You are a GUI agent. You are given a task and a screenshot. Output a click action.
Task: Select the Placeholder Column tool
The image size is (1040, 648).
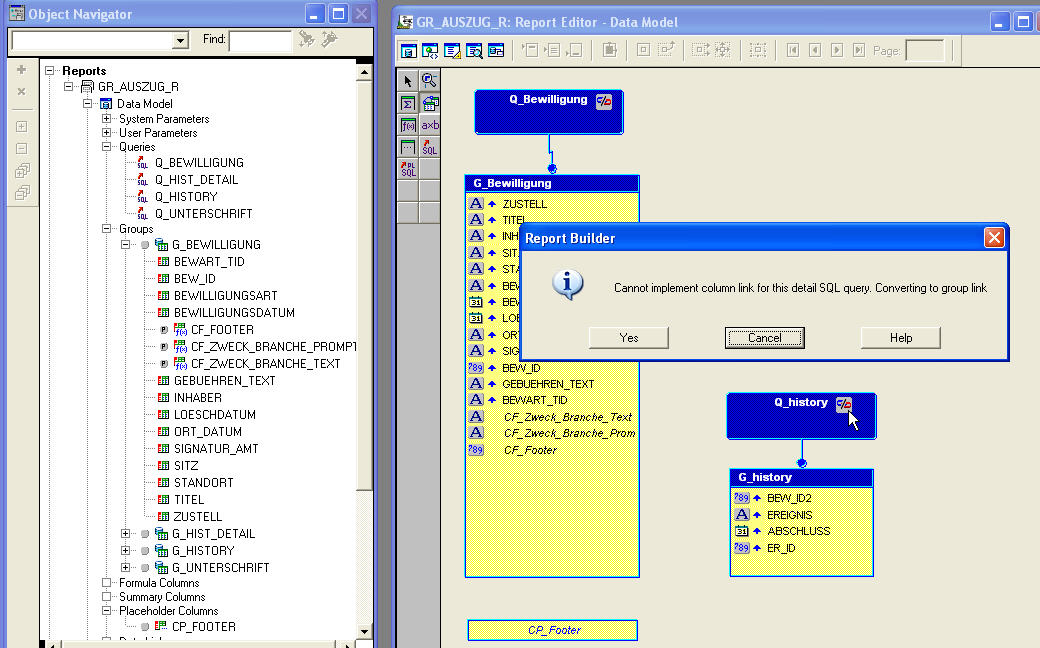[408, 147]
